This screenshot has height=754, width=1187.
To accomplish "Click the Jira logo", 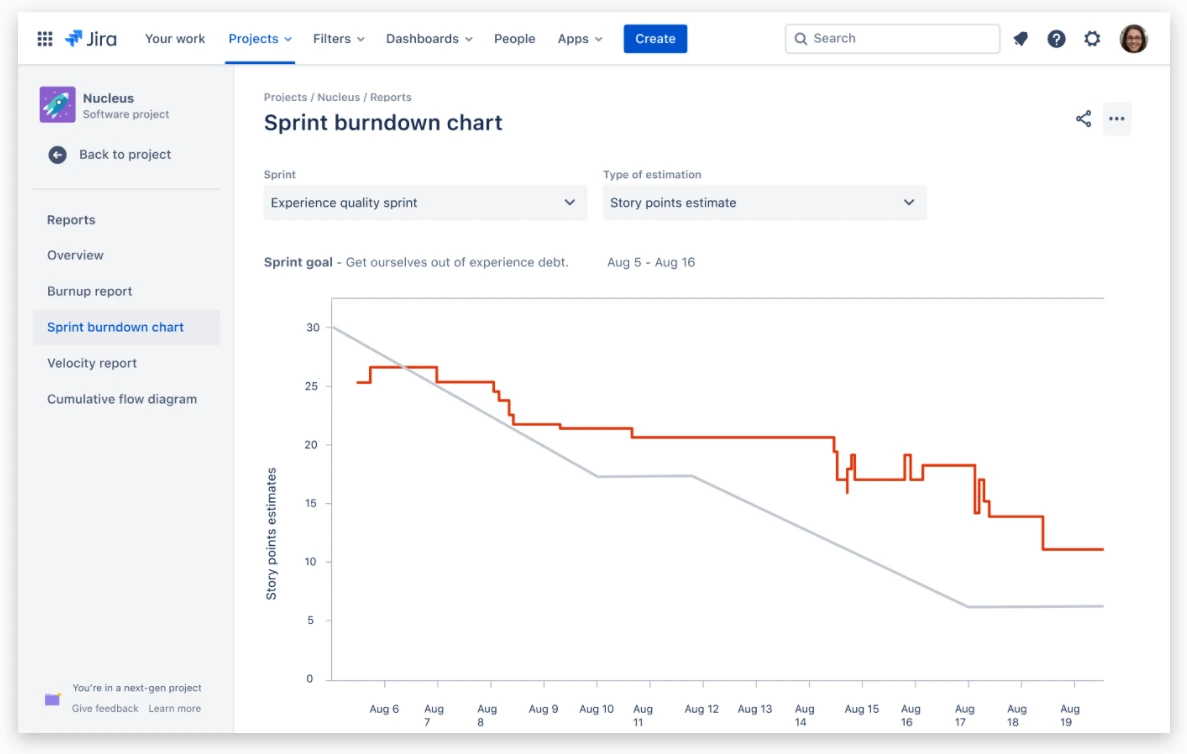I will point(91,39).
